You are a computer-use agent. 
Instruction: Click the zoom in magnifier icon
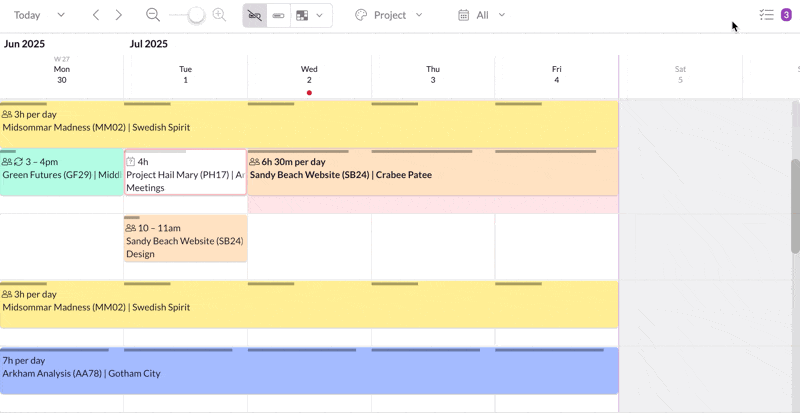click(219, 15)
